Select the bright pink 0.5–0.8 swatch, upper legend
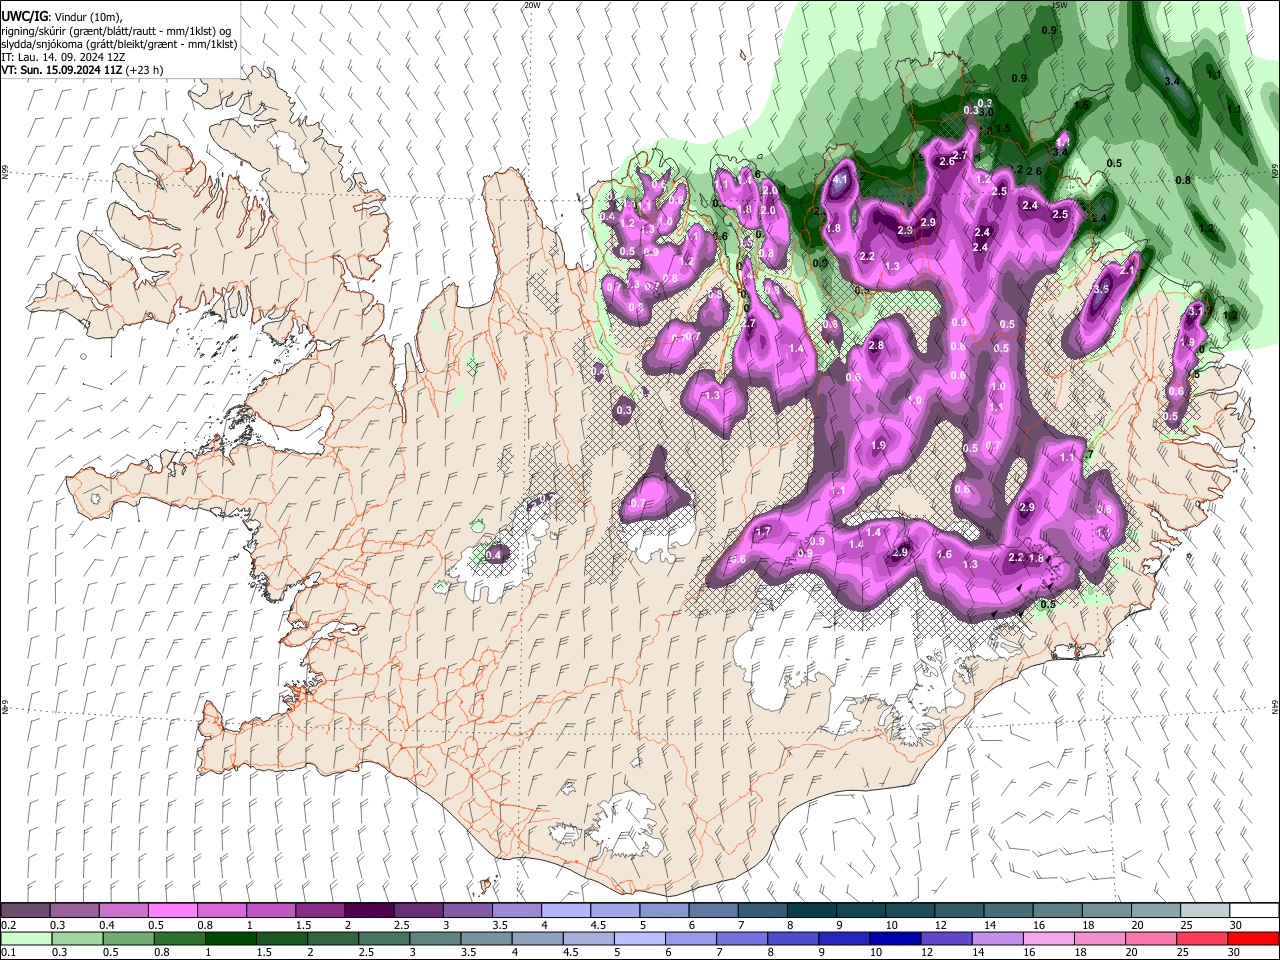 pos(172,911)
